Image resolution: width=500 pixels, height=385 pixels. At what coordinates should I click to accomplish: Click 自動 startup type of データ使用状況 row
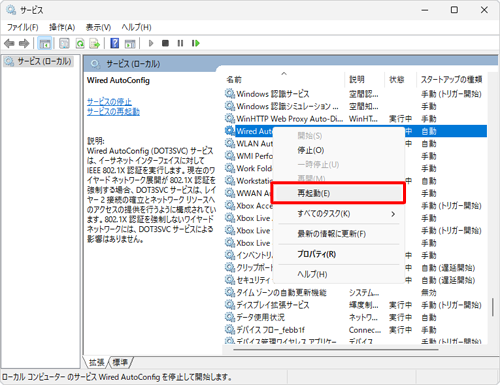[429, 317]
